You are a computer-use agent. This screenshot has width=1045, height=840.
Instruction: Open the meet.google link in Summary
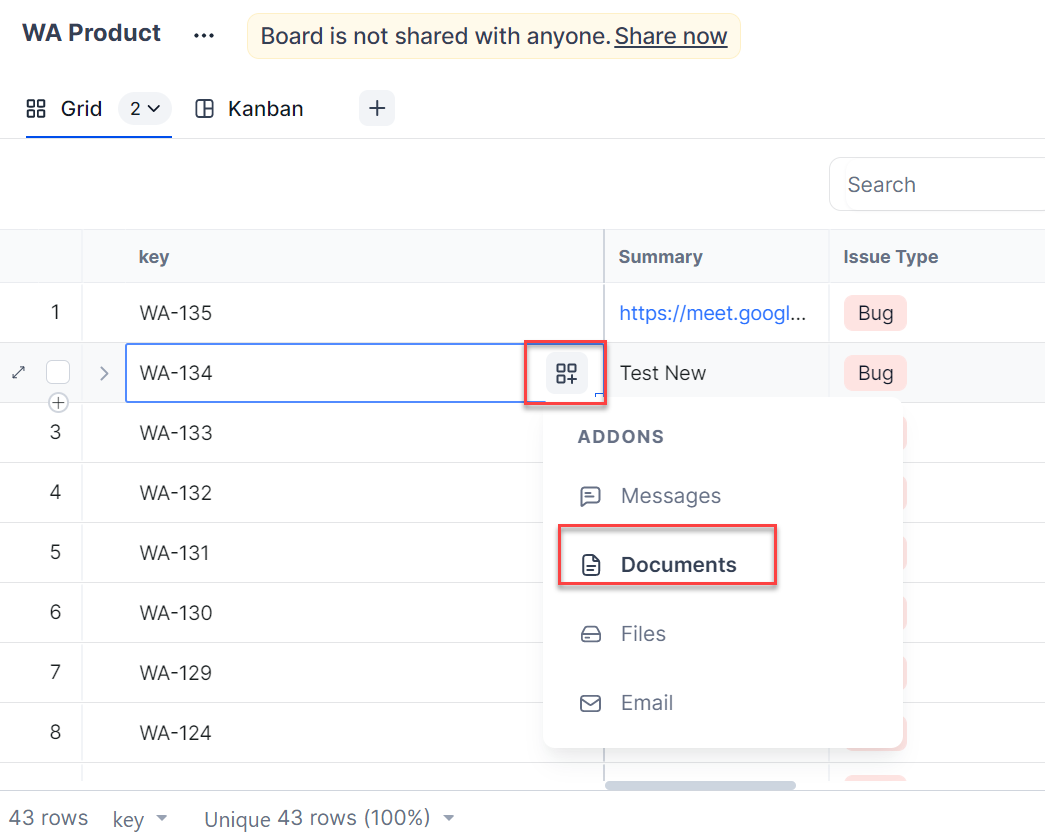pos(712,313)
